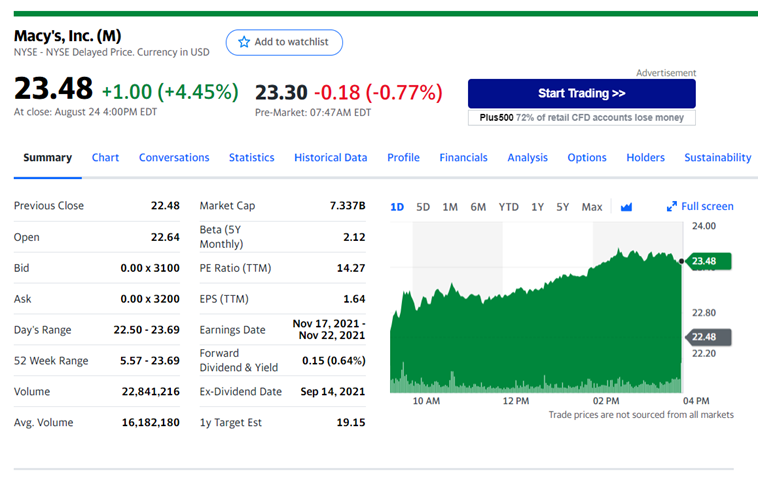Click the Ask value 0.00 x 3200
The height and width of the screenshot is (479, 758).
click(150, 299)
